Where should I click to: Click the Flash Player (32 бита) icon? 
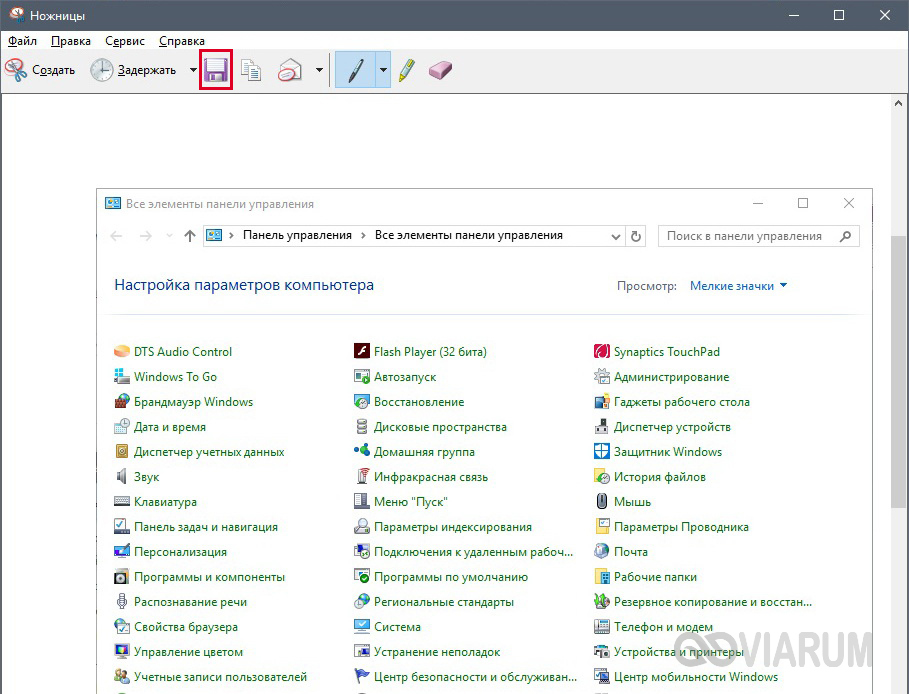coord(362,351)
